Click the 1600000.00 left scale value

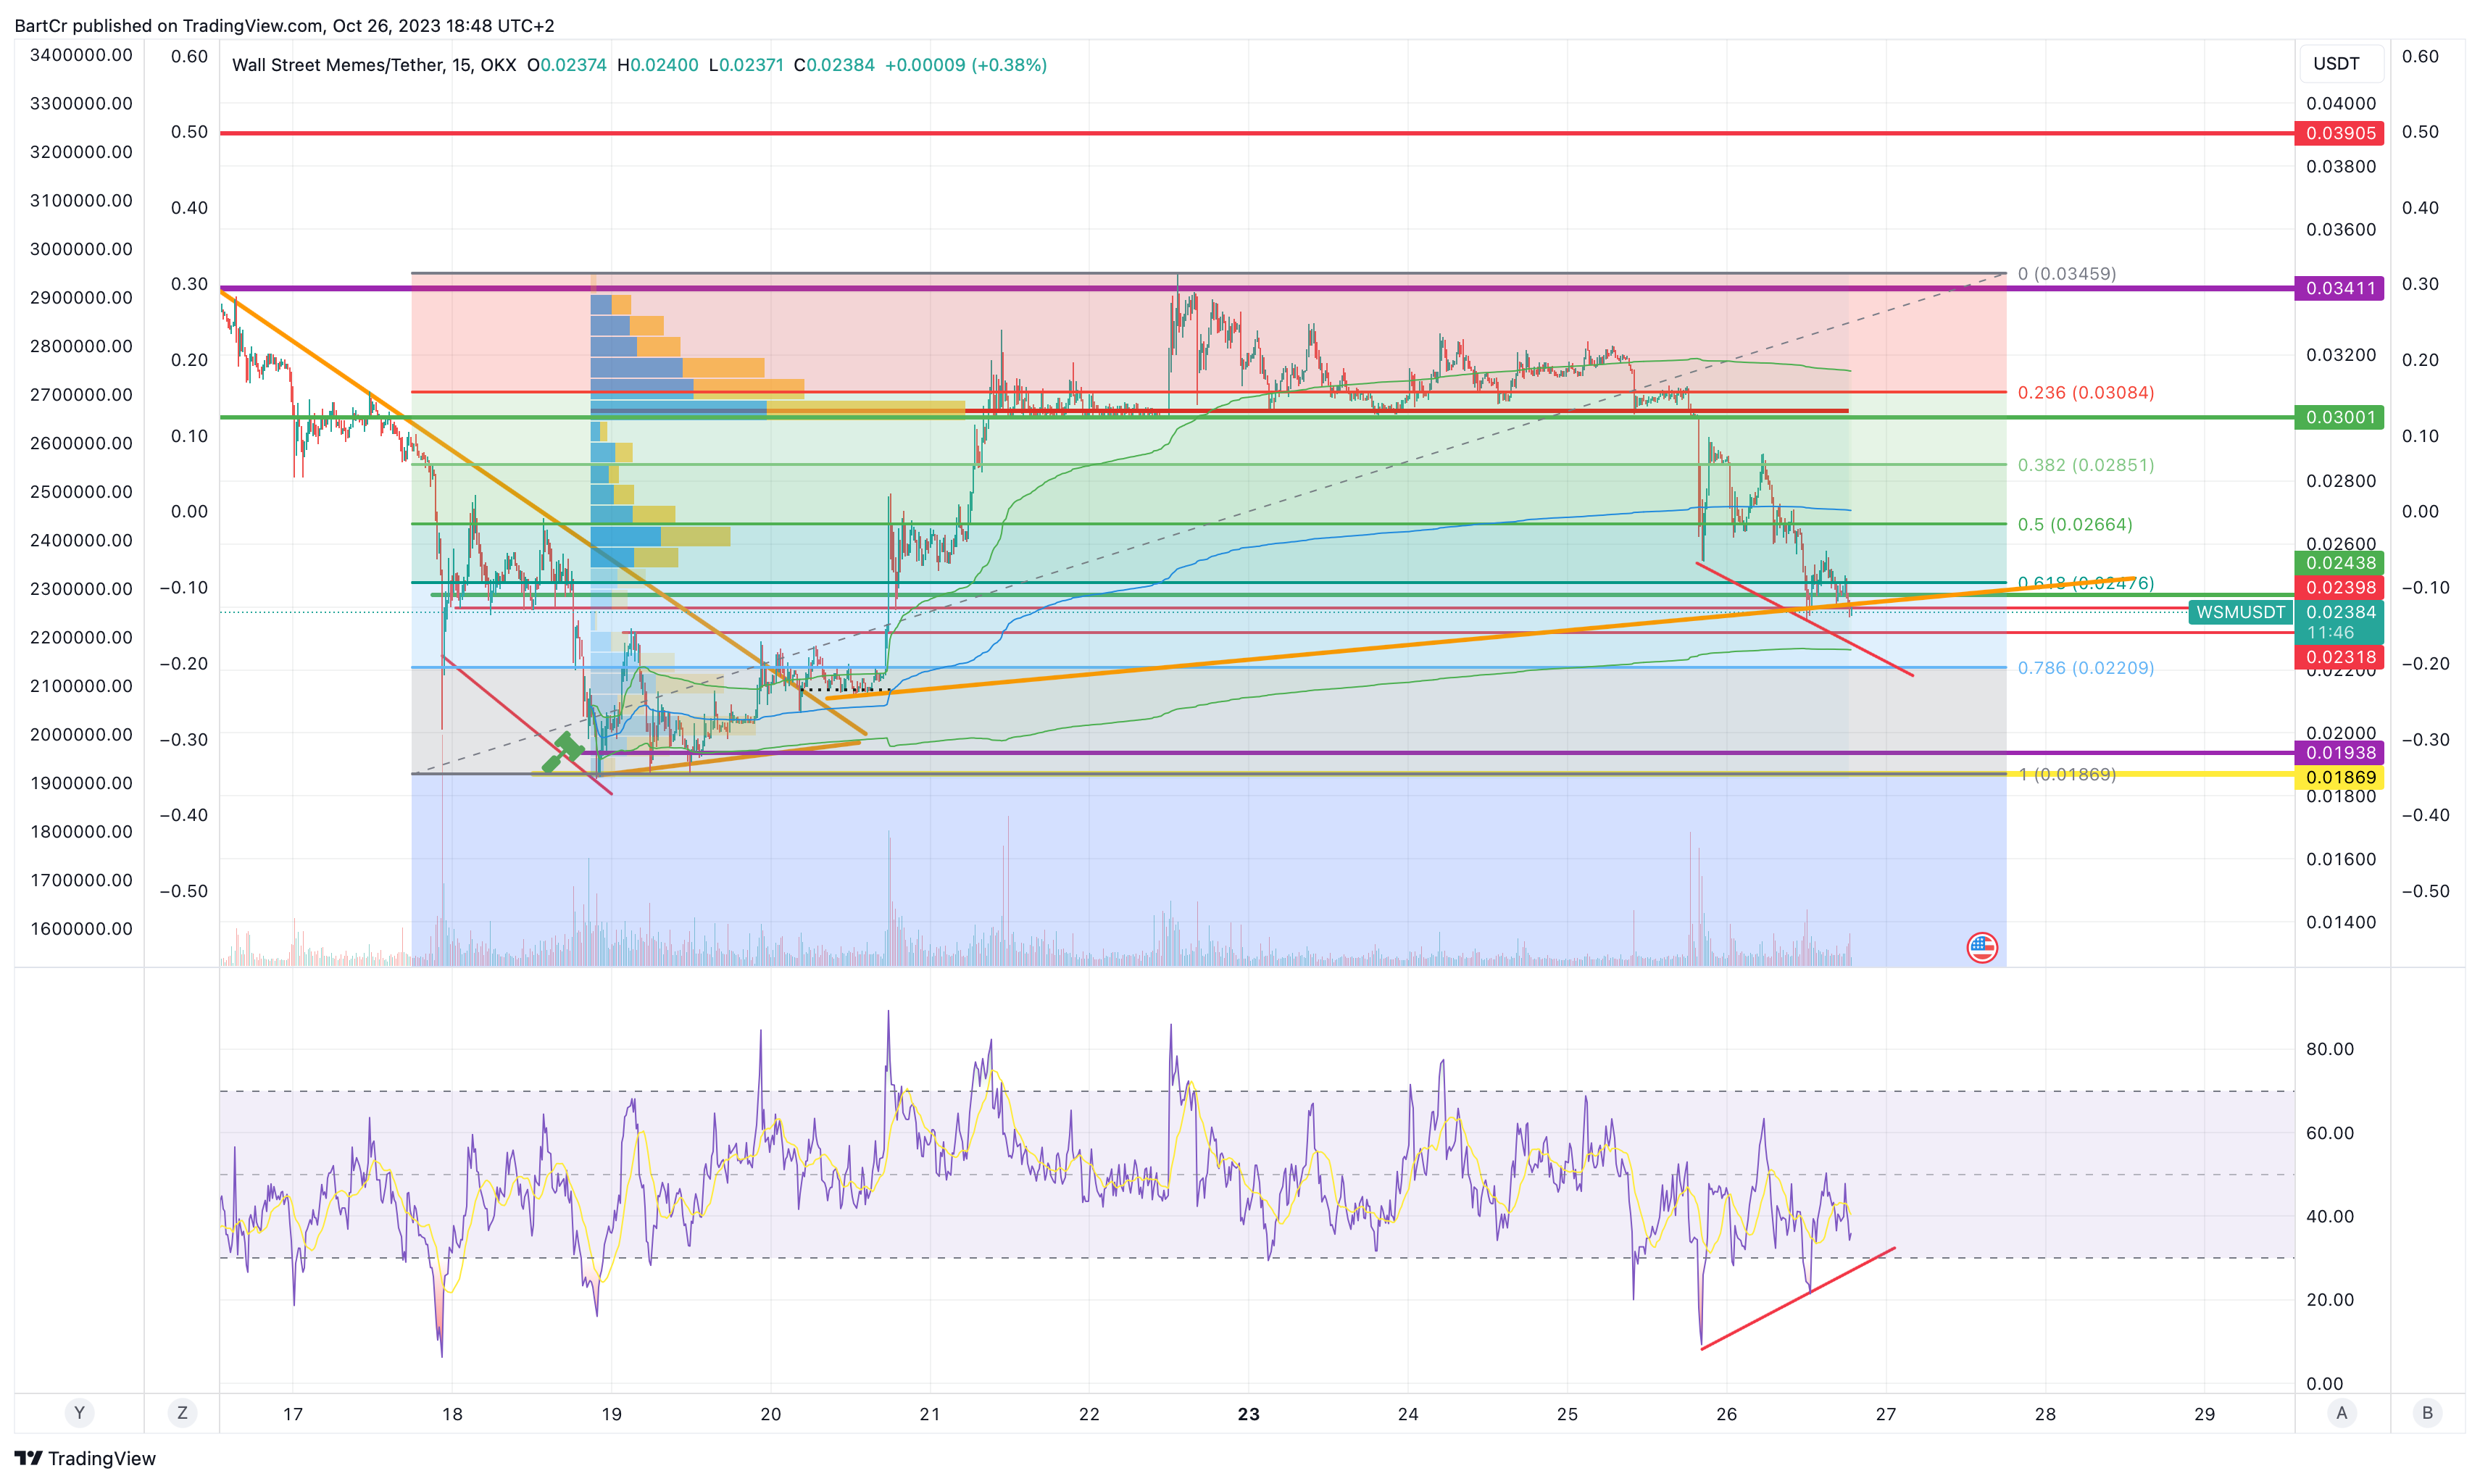[x=81, y=929]
